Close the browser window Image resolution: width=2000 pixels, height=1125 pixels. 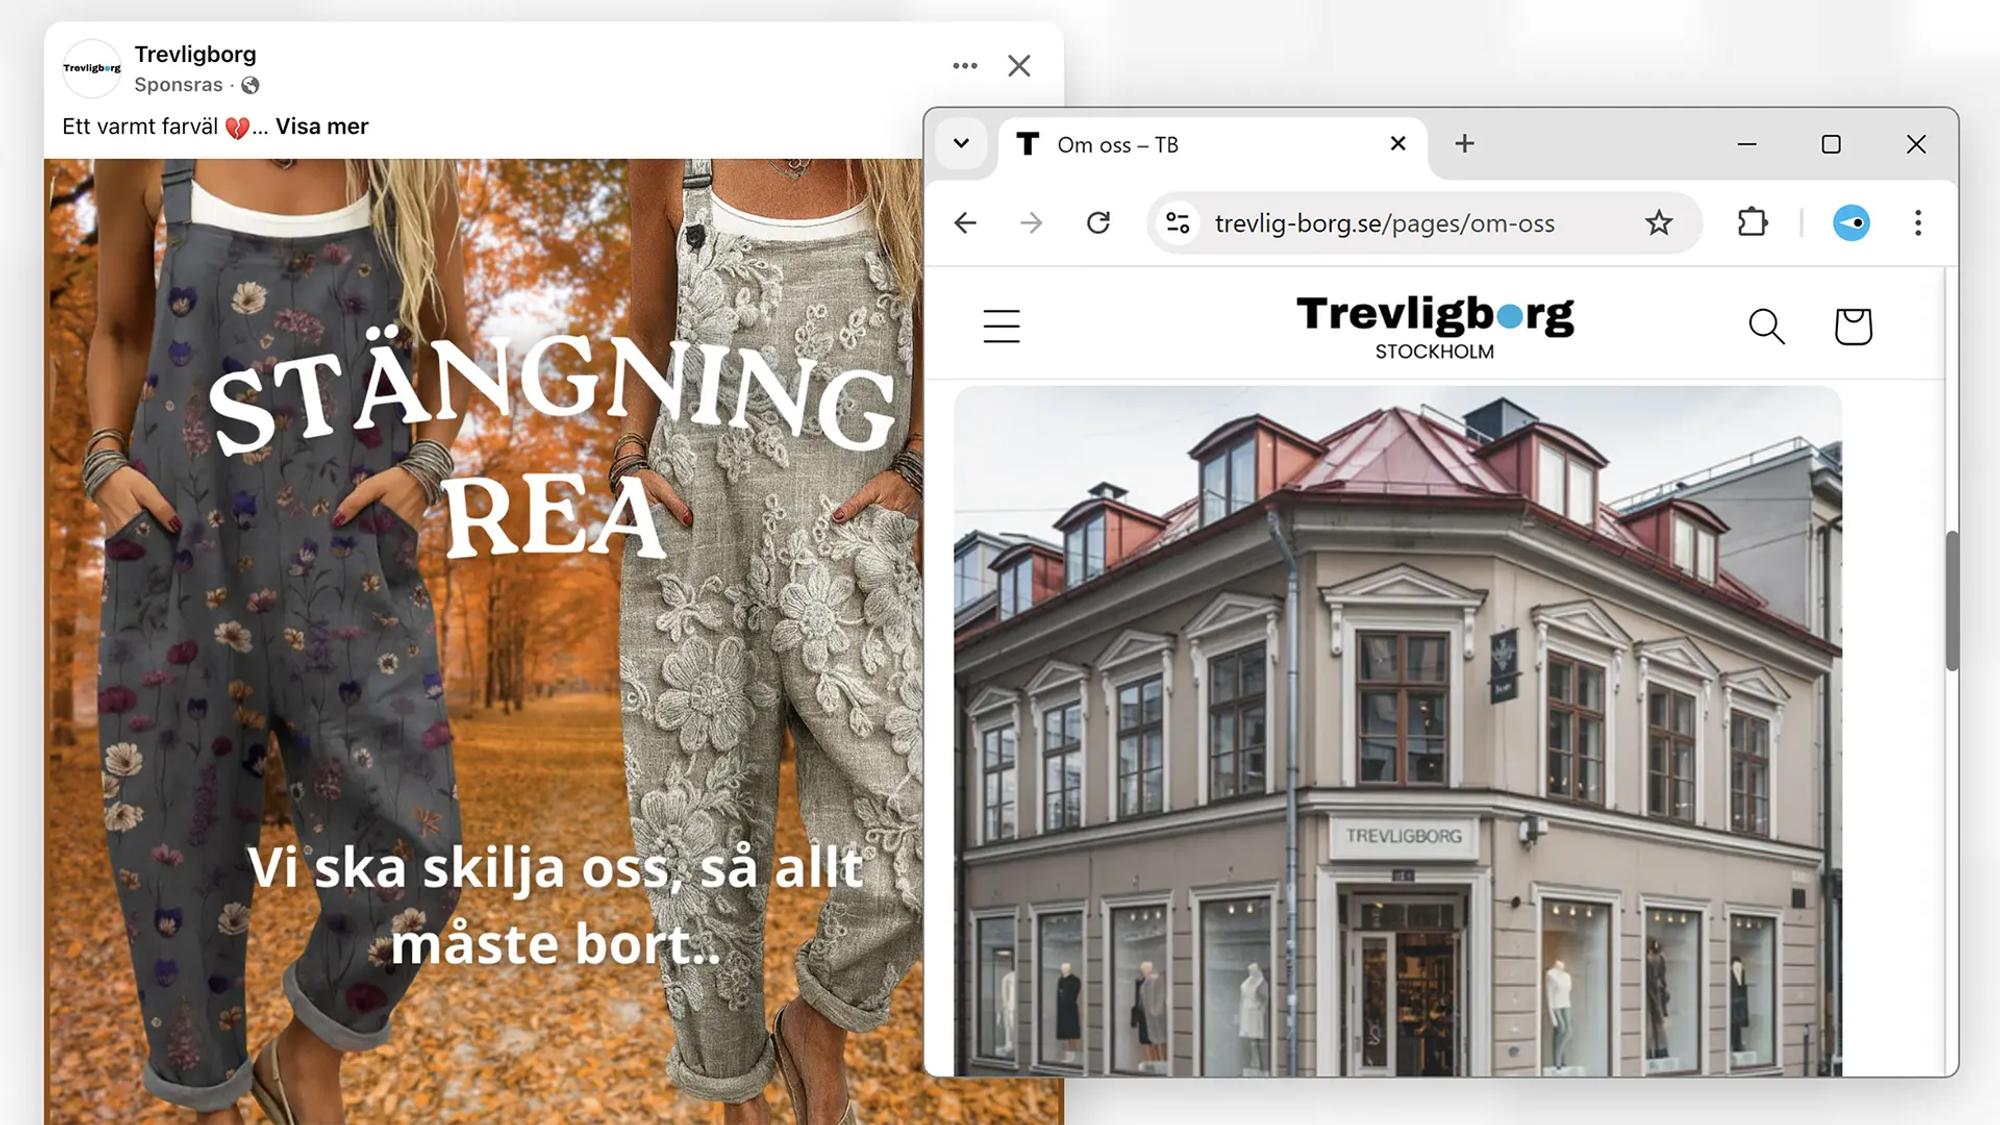coord(1916,144)
